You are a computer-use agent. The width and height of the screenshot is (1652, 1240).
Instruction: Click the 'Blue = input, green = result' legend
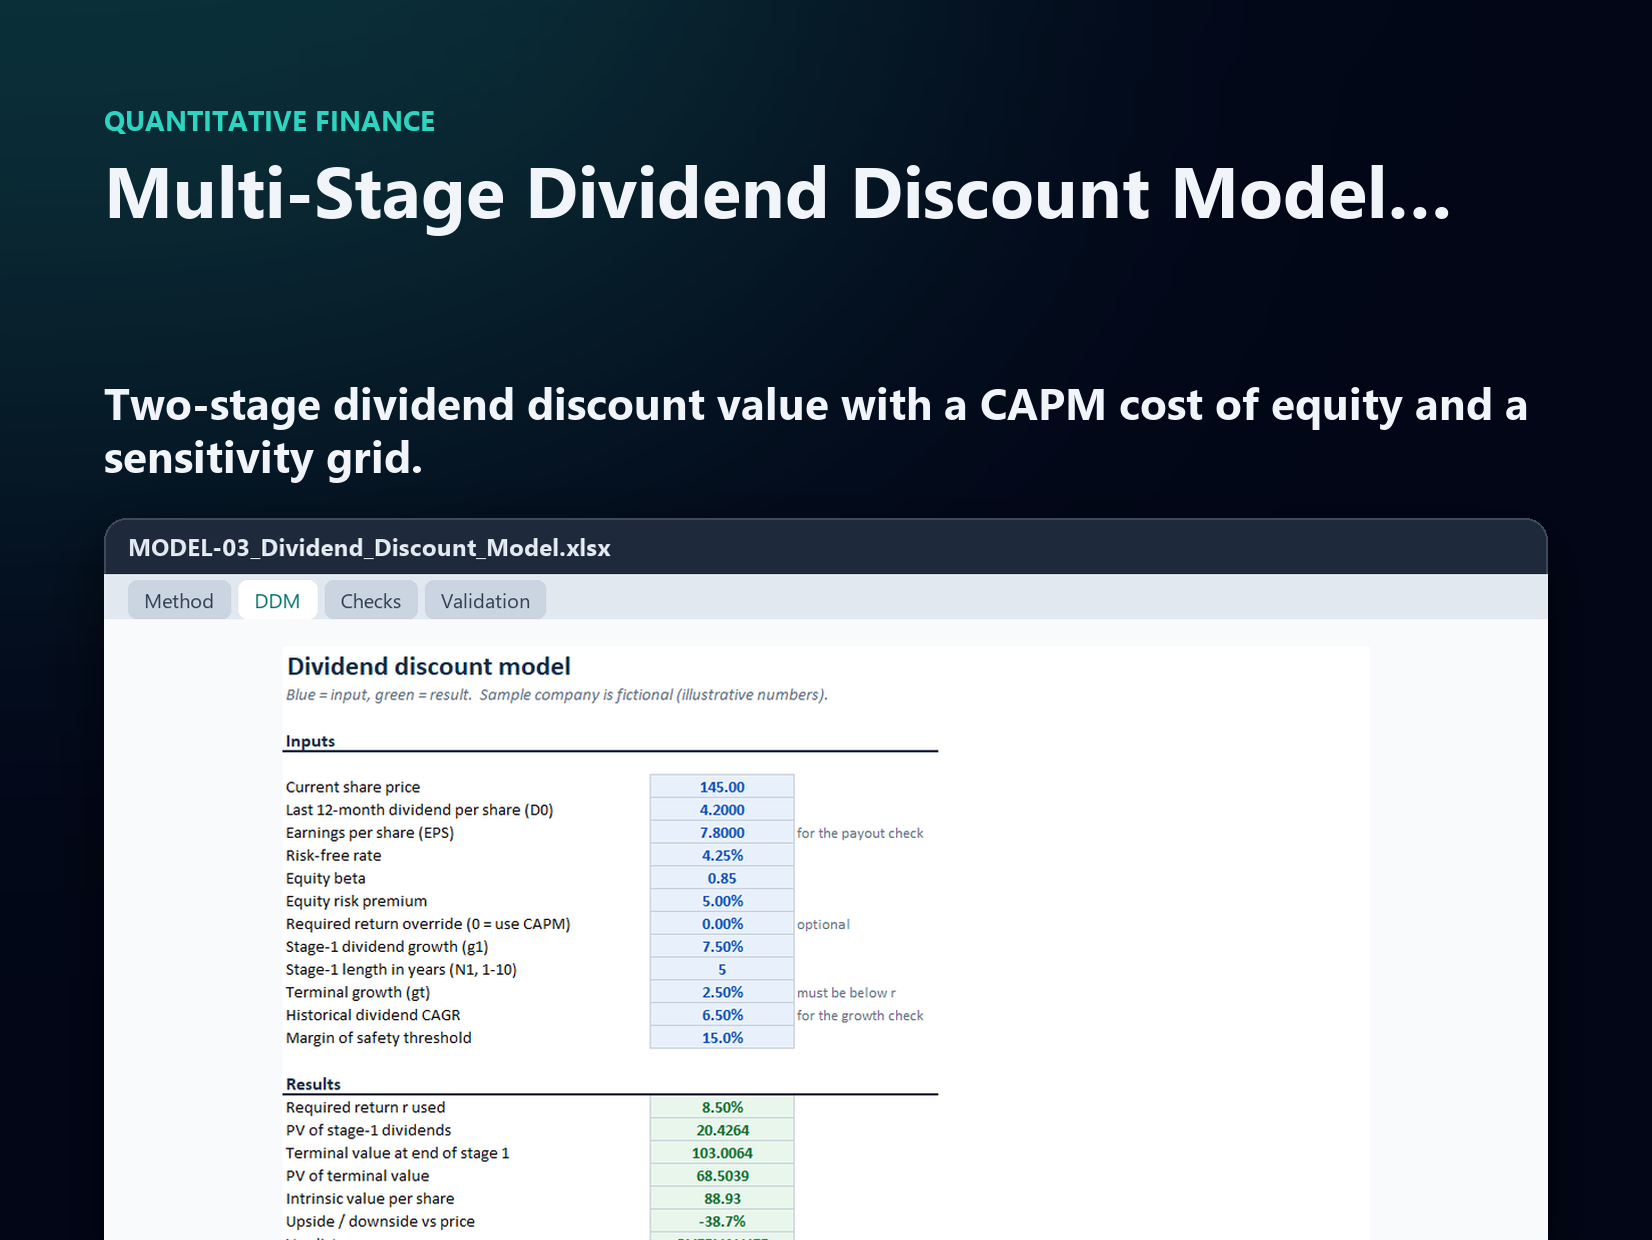pos(379,695)
